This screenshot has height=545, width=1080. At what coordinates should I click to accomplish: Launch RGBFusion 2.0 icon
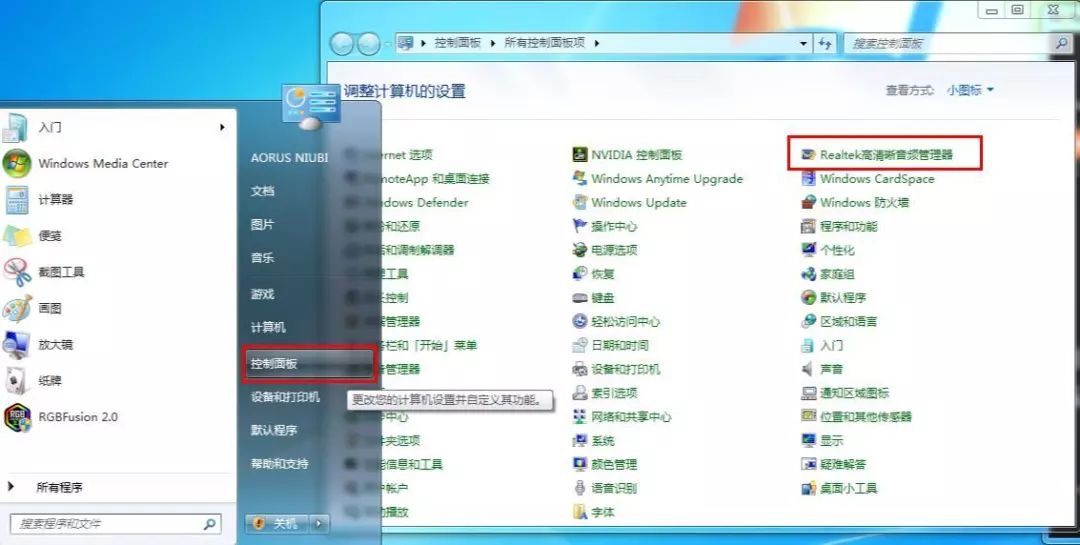17,417
